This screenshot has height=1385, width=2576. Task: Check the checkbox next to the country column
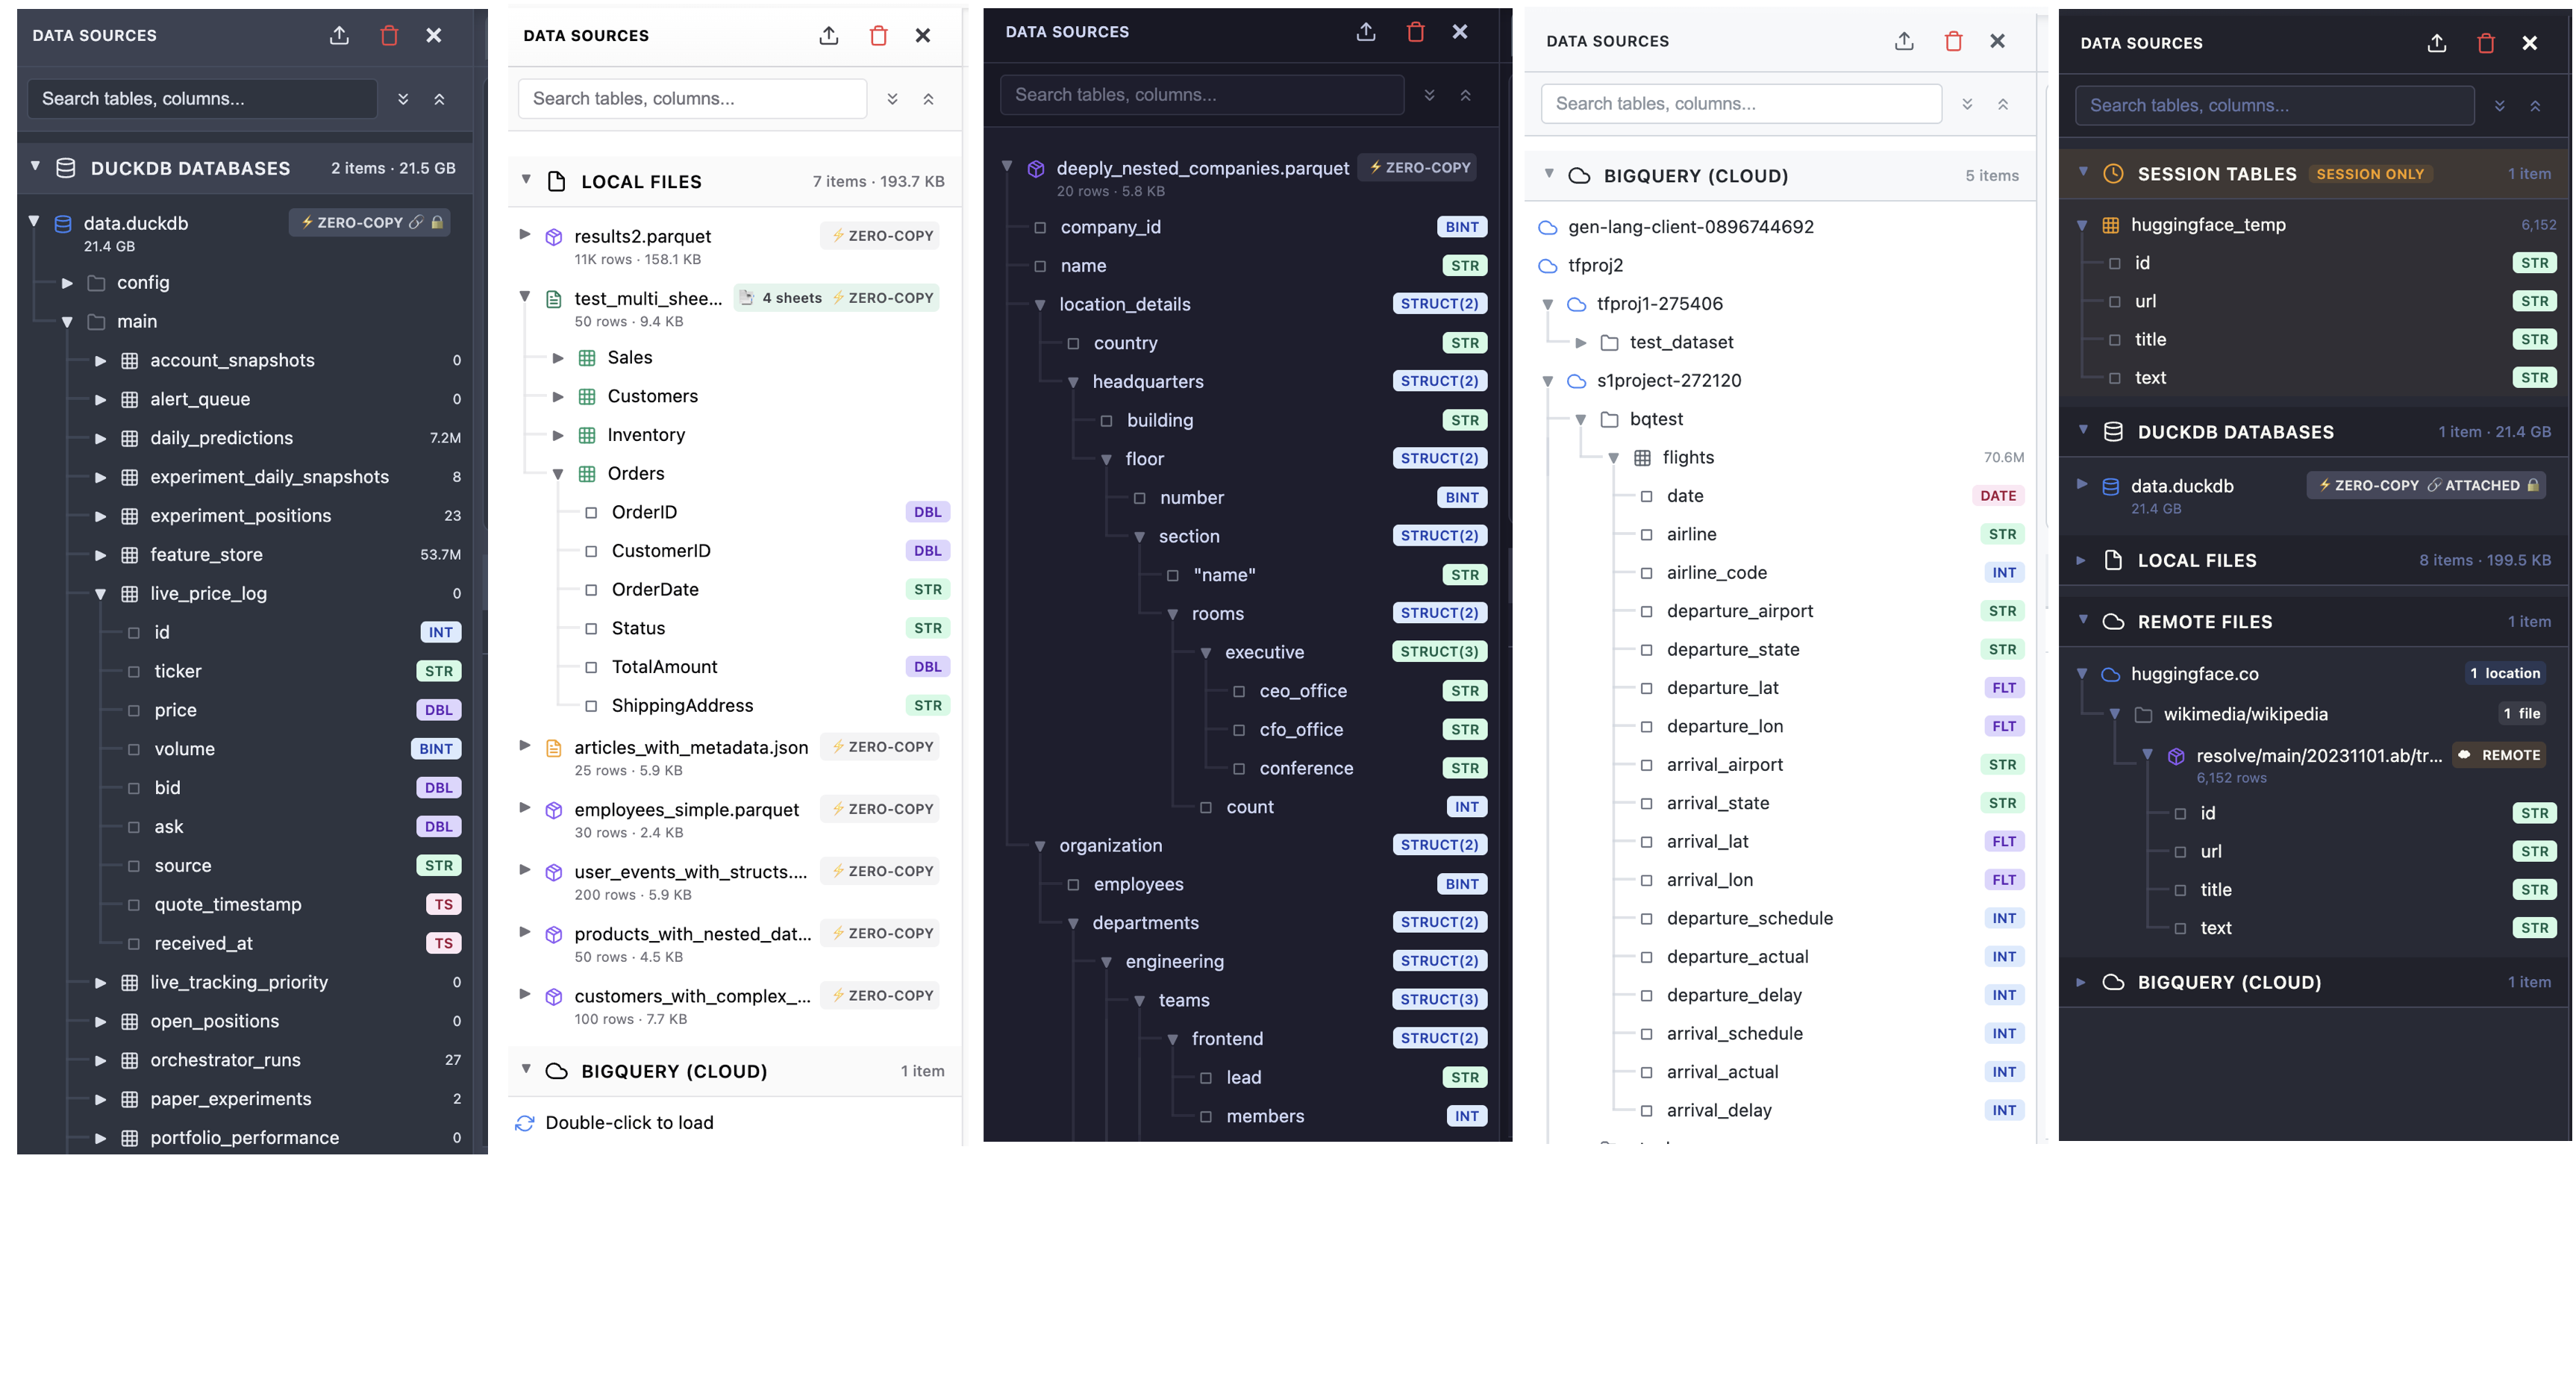(1073, 342)
